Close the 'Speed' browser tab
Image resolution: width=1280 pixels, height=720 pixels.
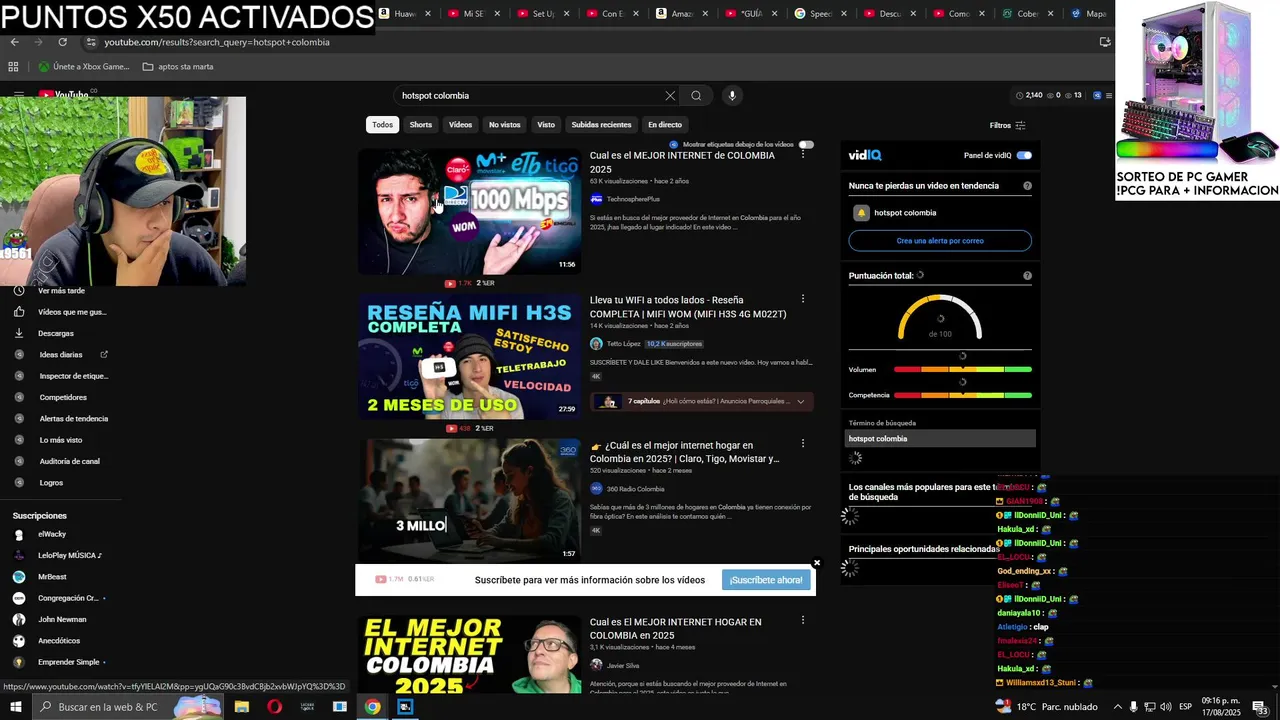click(x=844, y=14)
